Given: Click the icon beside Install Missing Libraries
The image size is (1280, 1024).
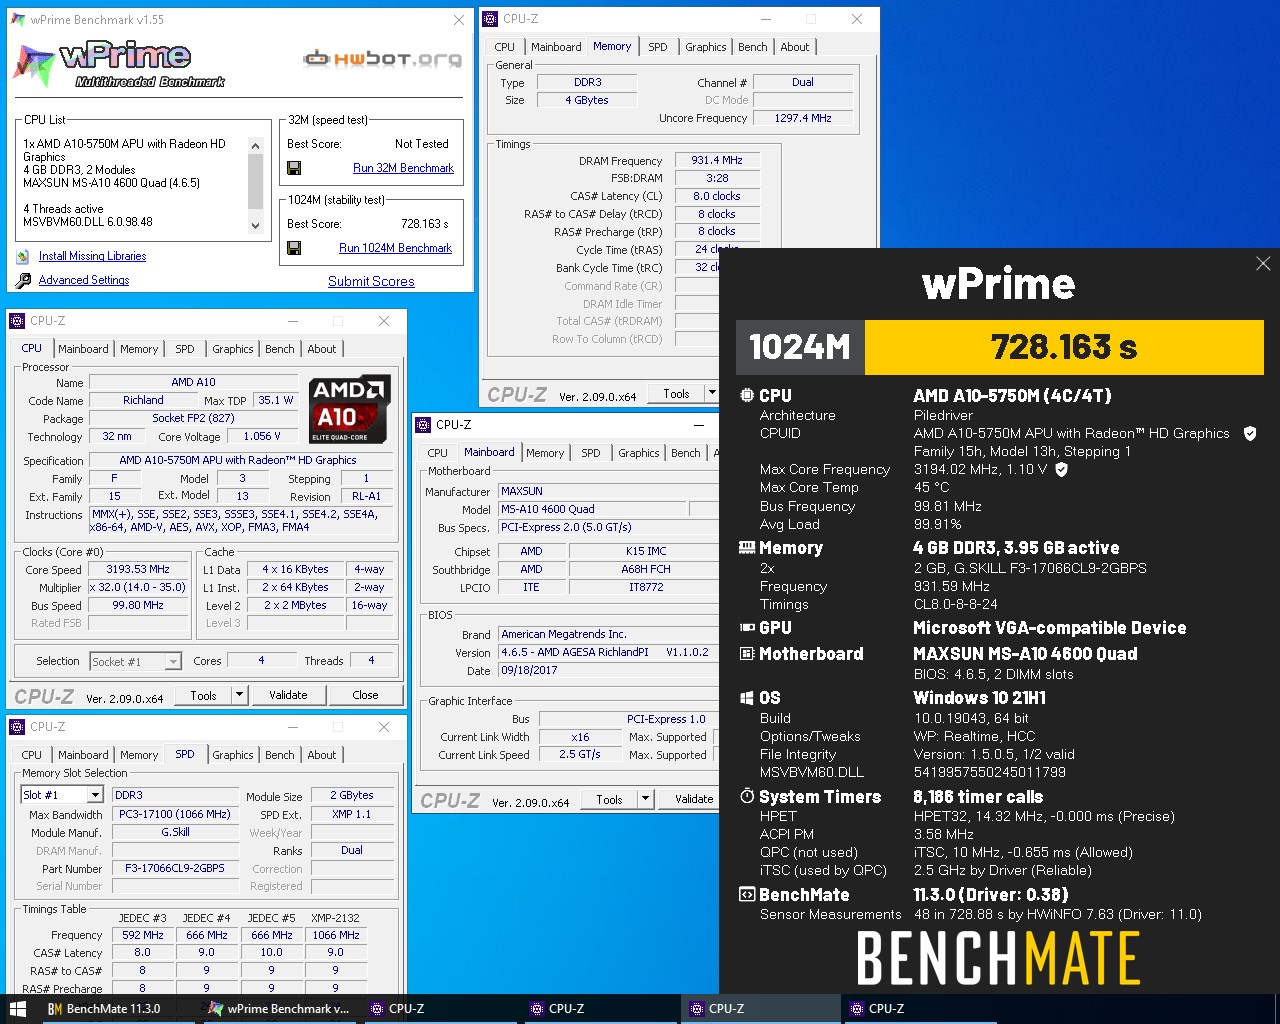Looking at the screenshot, I should point(23,256).
